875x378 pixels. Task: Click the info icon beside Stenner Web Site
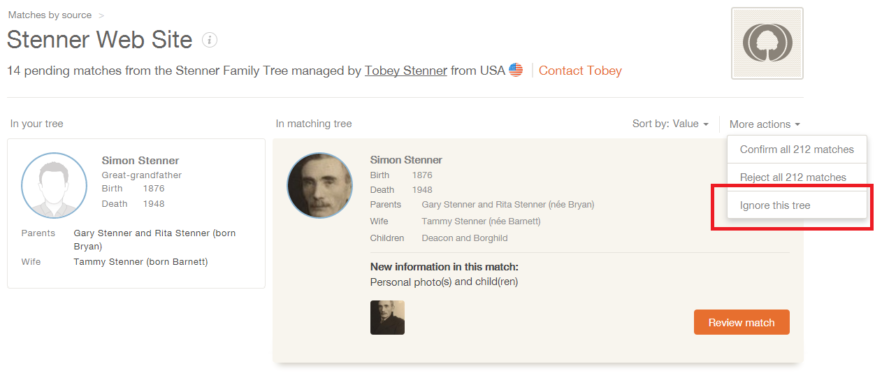pos(210,40)
